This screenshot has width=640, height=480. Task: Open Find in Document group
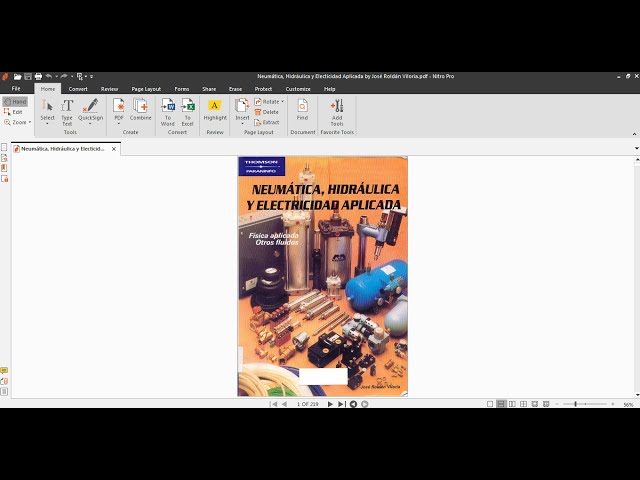pos(302,109)
